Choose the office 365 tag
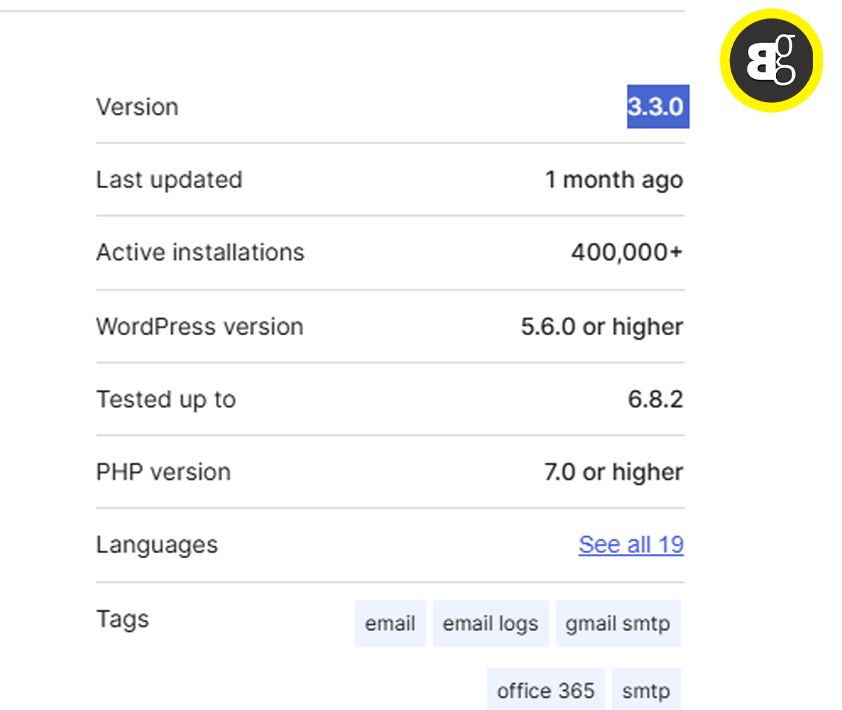 [x=546, y=691]
